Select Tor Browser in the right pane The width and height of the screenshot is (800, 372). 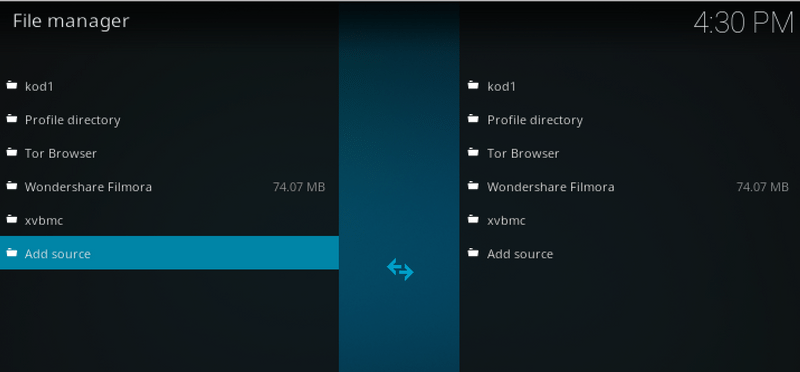[630, 153]
